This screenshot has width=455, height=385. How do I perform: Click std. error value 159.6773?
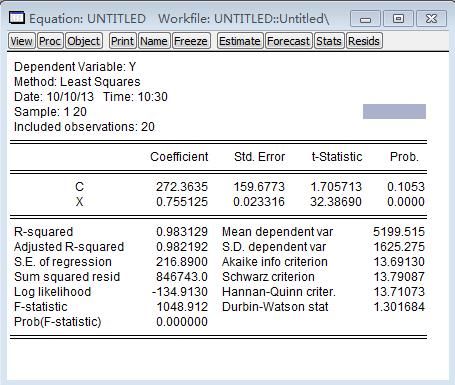click(x=259, y=187)
